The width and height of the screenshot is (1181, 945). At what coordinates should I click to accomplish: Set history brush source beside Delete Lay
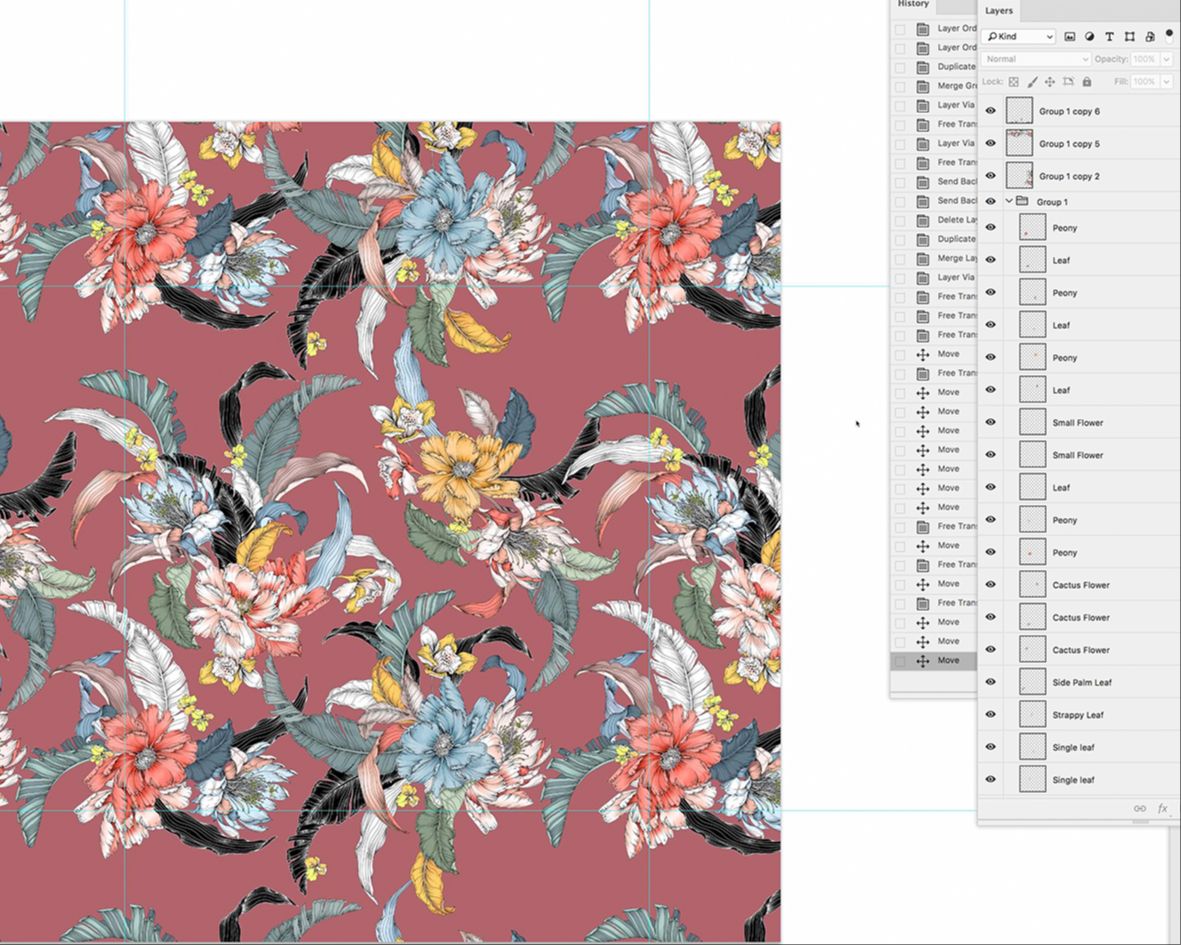coord(900,220)
